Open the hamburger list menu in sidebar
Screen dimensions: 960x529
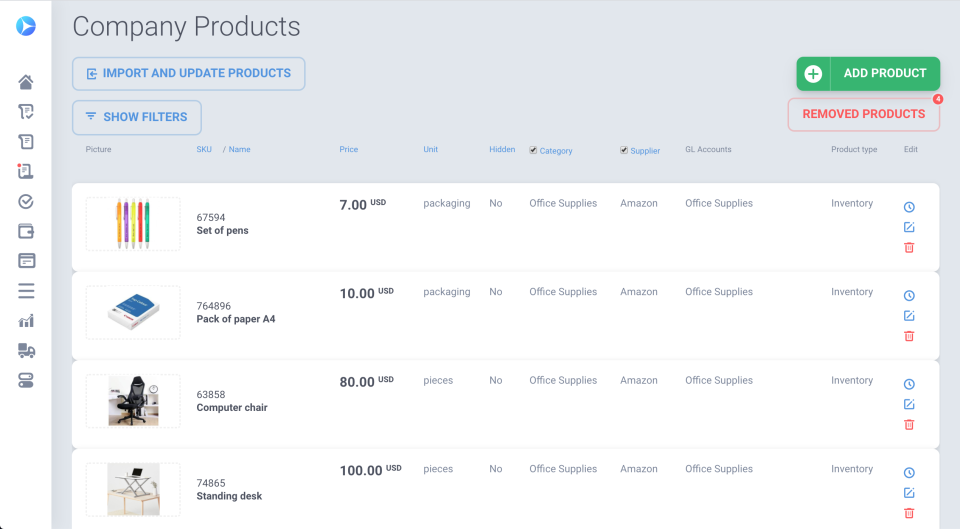pyautogui.click(x=26, y=291)
